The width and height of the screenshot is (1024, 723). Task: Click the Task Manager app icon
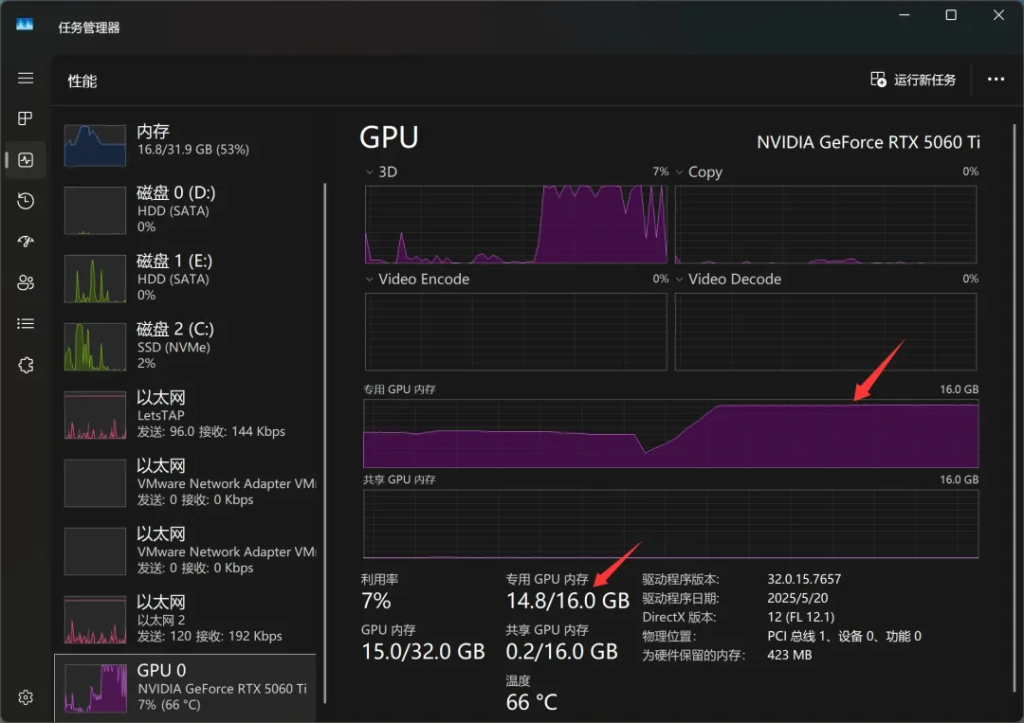coord(25,25)
